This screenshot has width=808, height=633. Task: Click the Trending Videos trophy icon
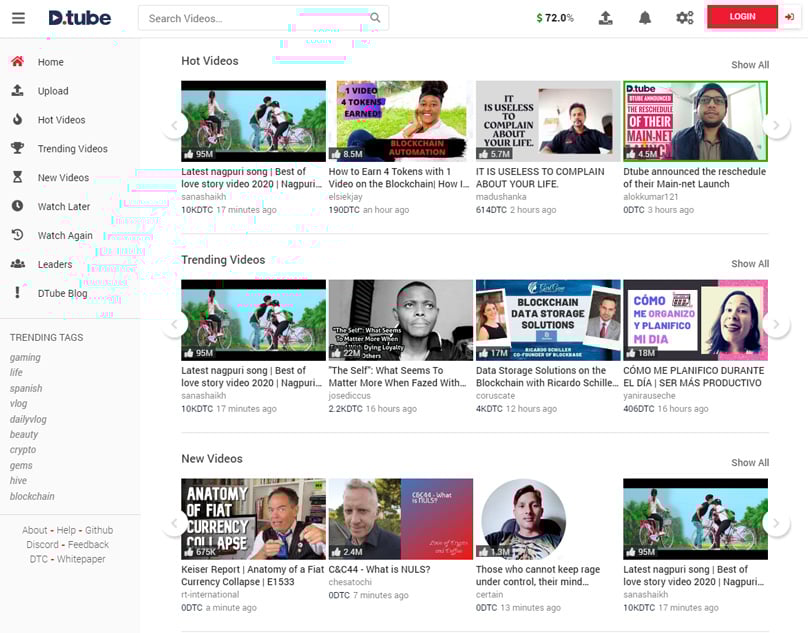(x=18, y=148)
